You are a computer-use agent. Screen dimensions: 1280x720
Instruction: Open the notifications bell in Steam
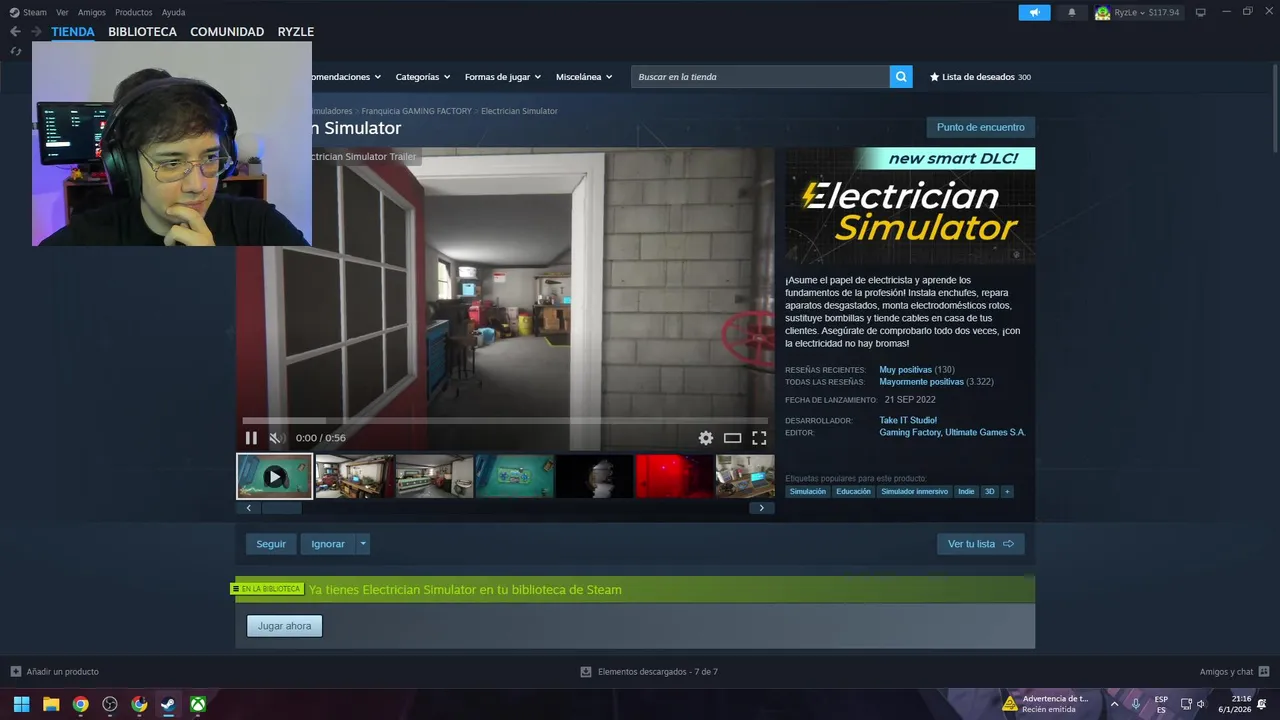(x=1072, y=12)
